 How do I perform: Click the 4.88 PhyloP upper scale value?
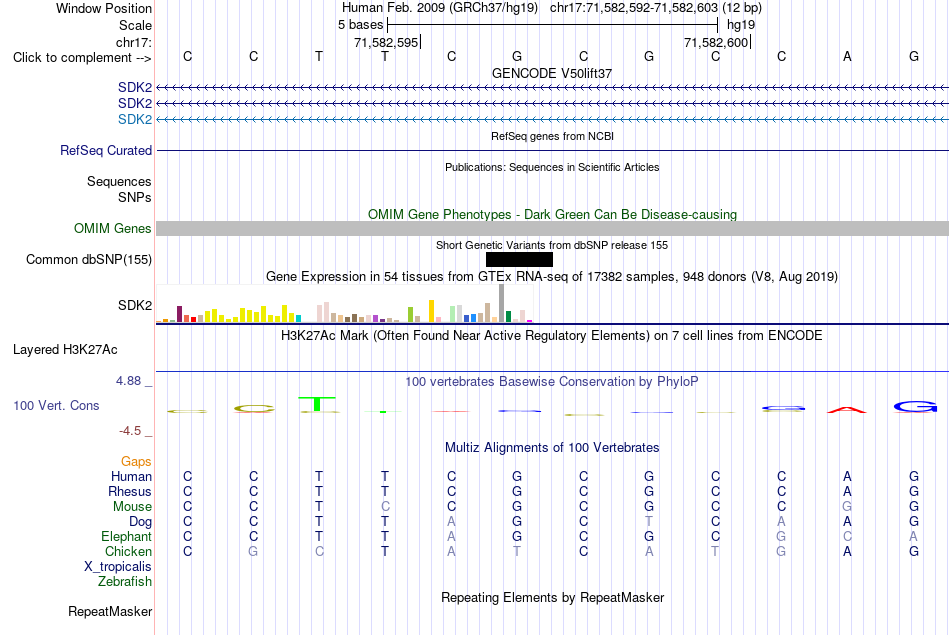pos(128,381)
